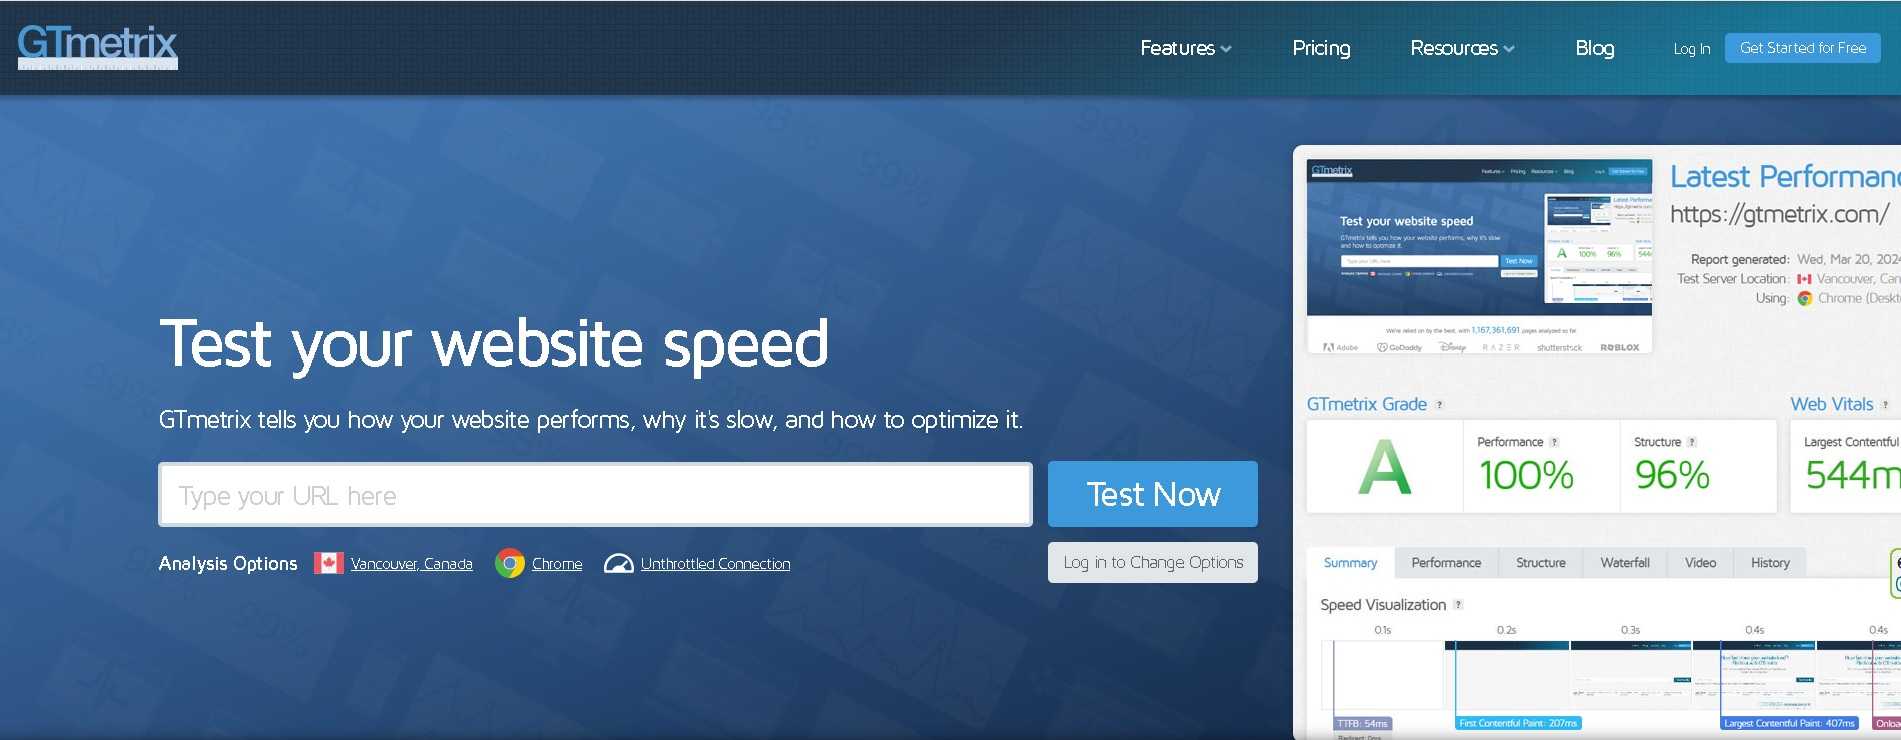Click the 0.3s filmstrip frame

[1630, 676]
